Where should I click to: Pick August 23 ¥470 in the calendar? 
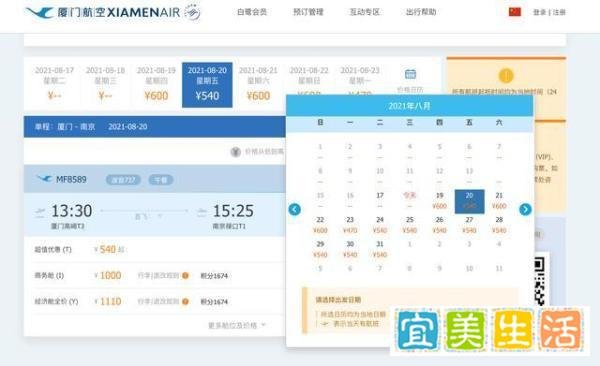pyautogui.click(x=350, y=225)
